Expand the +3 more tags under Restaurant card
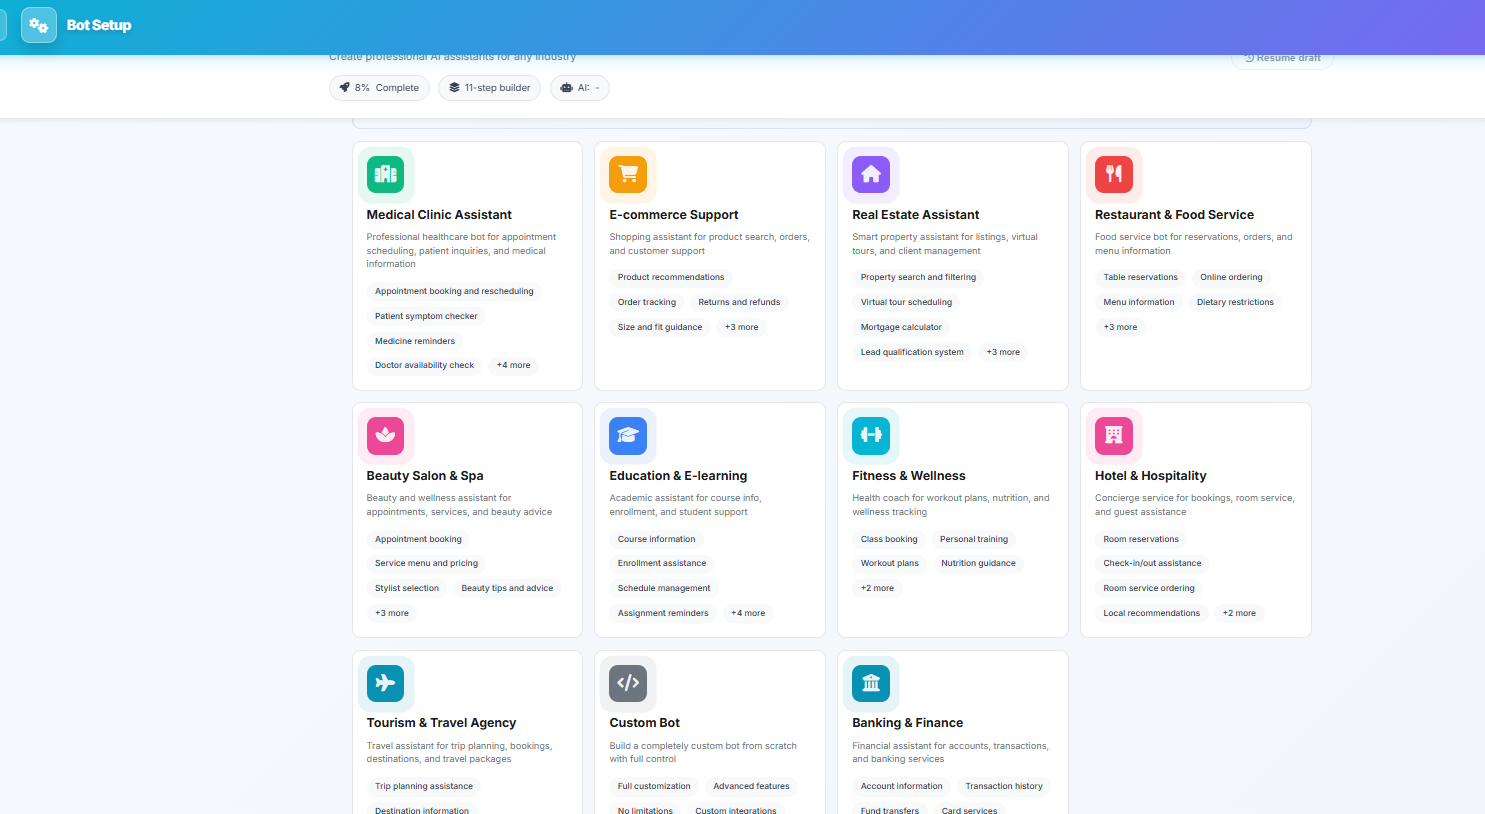1485x814 pixels. [x=1120, y=326]
